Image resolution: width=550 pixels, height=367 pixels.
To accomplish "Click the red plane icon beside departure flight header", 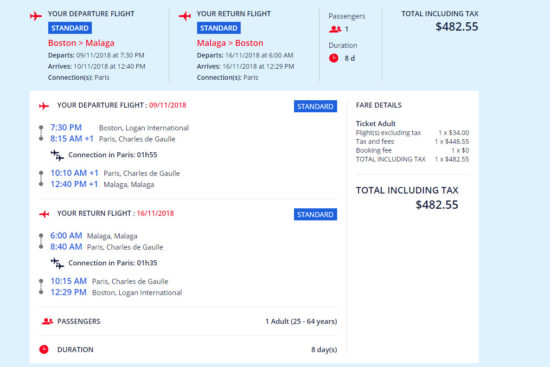I will (36, 16).
